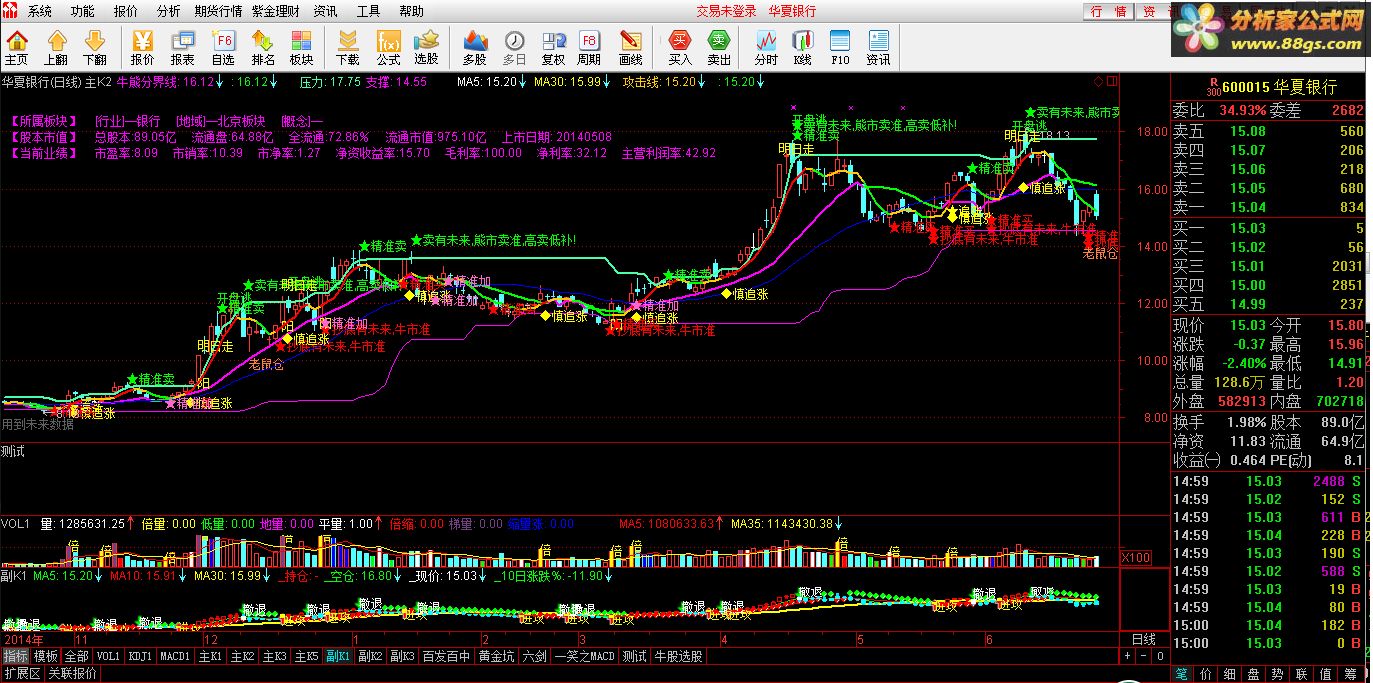
Task: Go to the 主页 home toolbar icon
Action: (17, 47)
